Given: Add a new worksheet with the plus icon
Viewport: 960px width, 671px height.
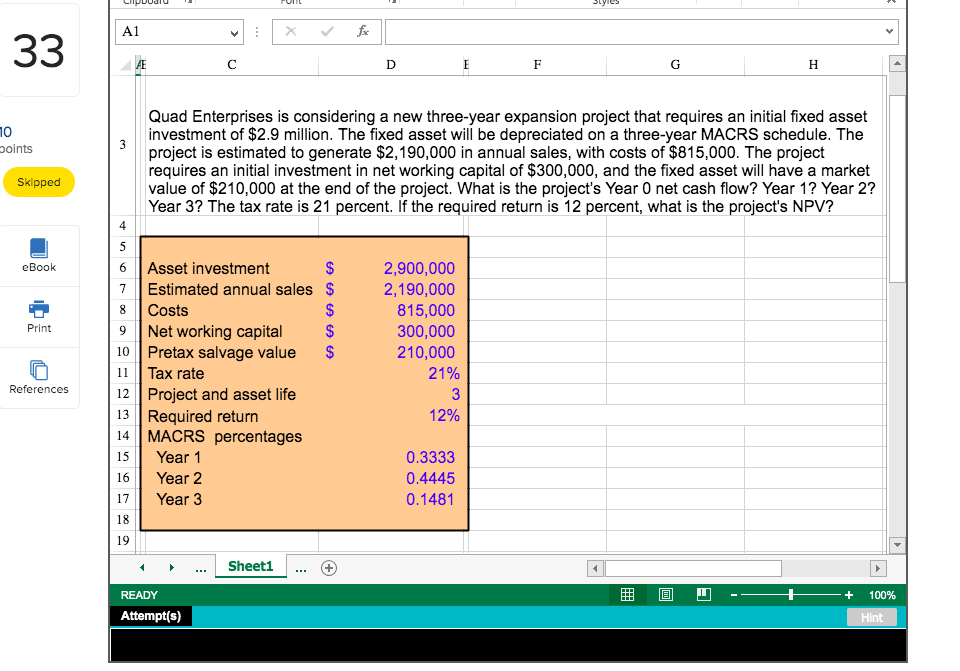Looking at the screenshot, I should coord(328,566).
